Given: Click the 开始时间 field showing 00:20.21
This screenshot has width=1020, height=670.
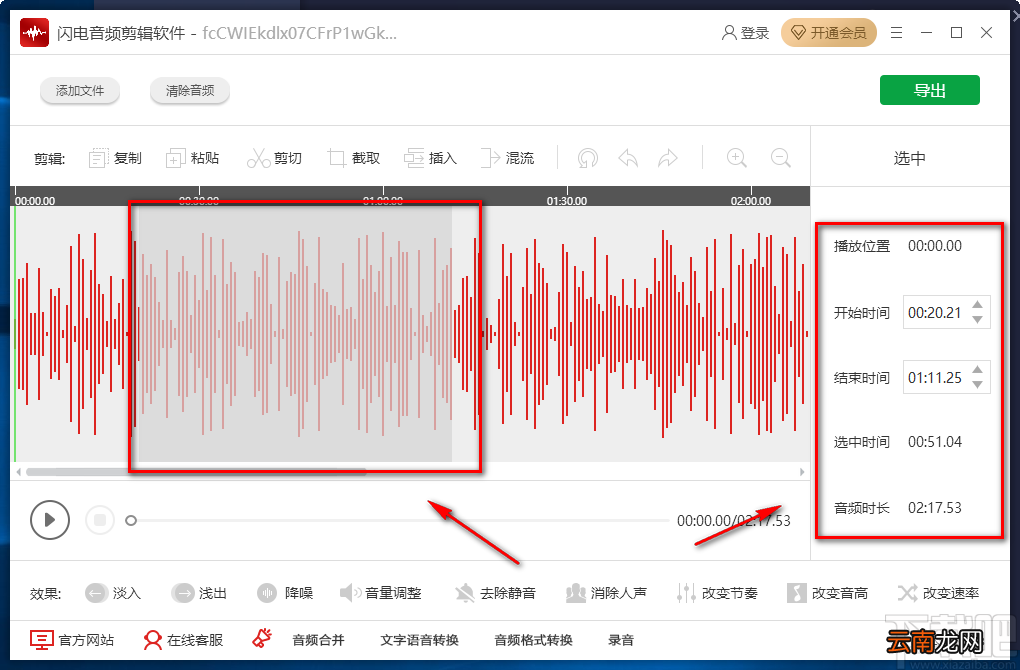Looking at the screenshot, I should pyautogui.click(x=946, y=312).
